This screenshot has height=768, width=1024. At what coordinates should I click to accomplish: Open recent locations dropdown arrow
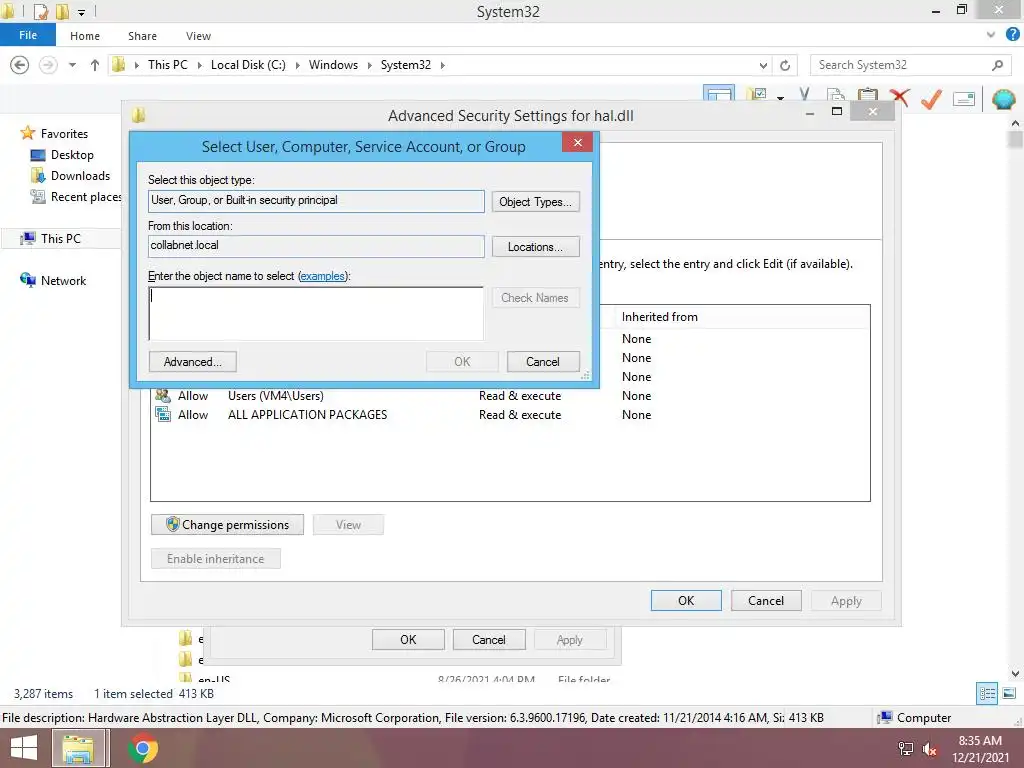(72, 65)
